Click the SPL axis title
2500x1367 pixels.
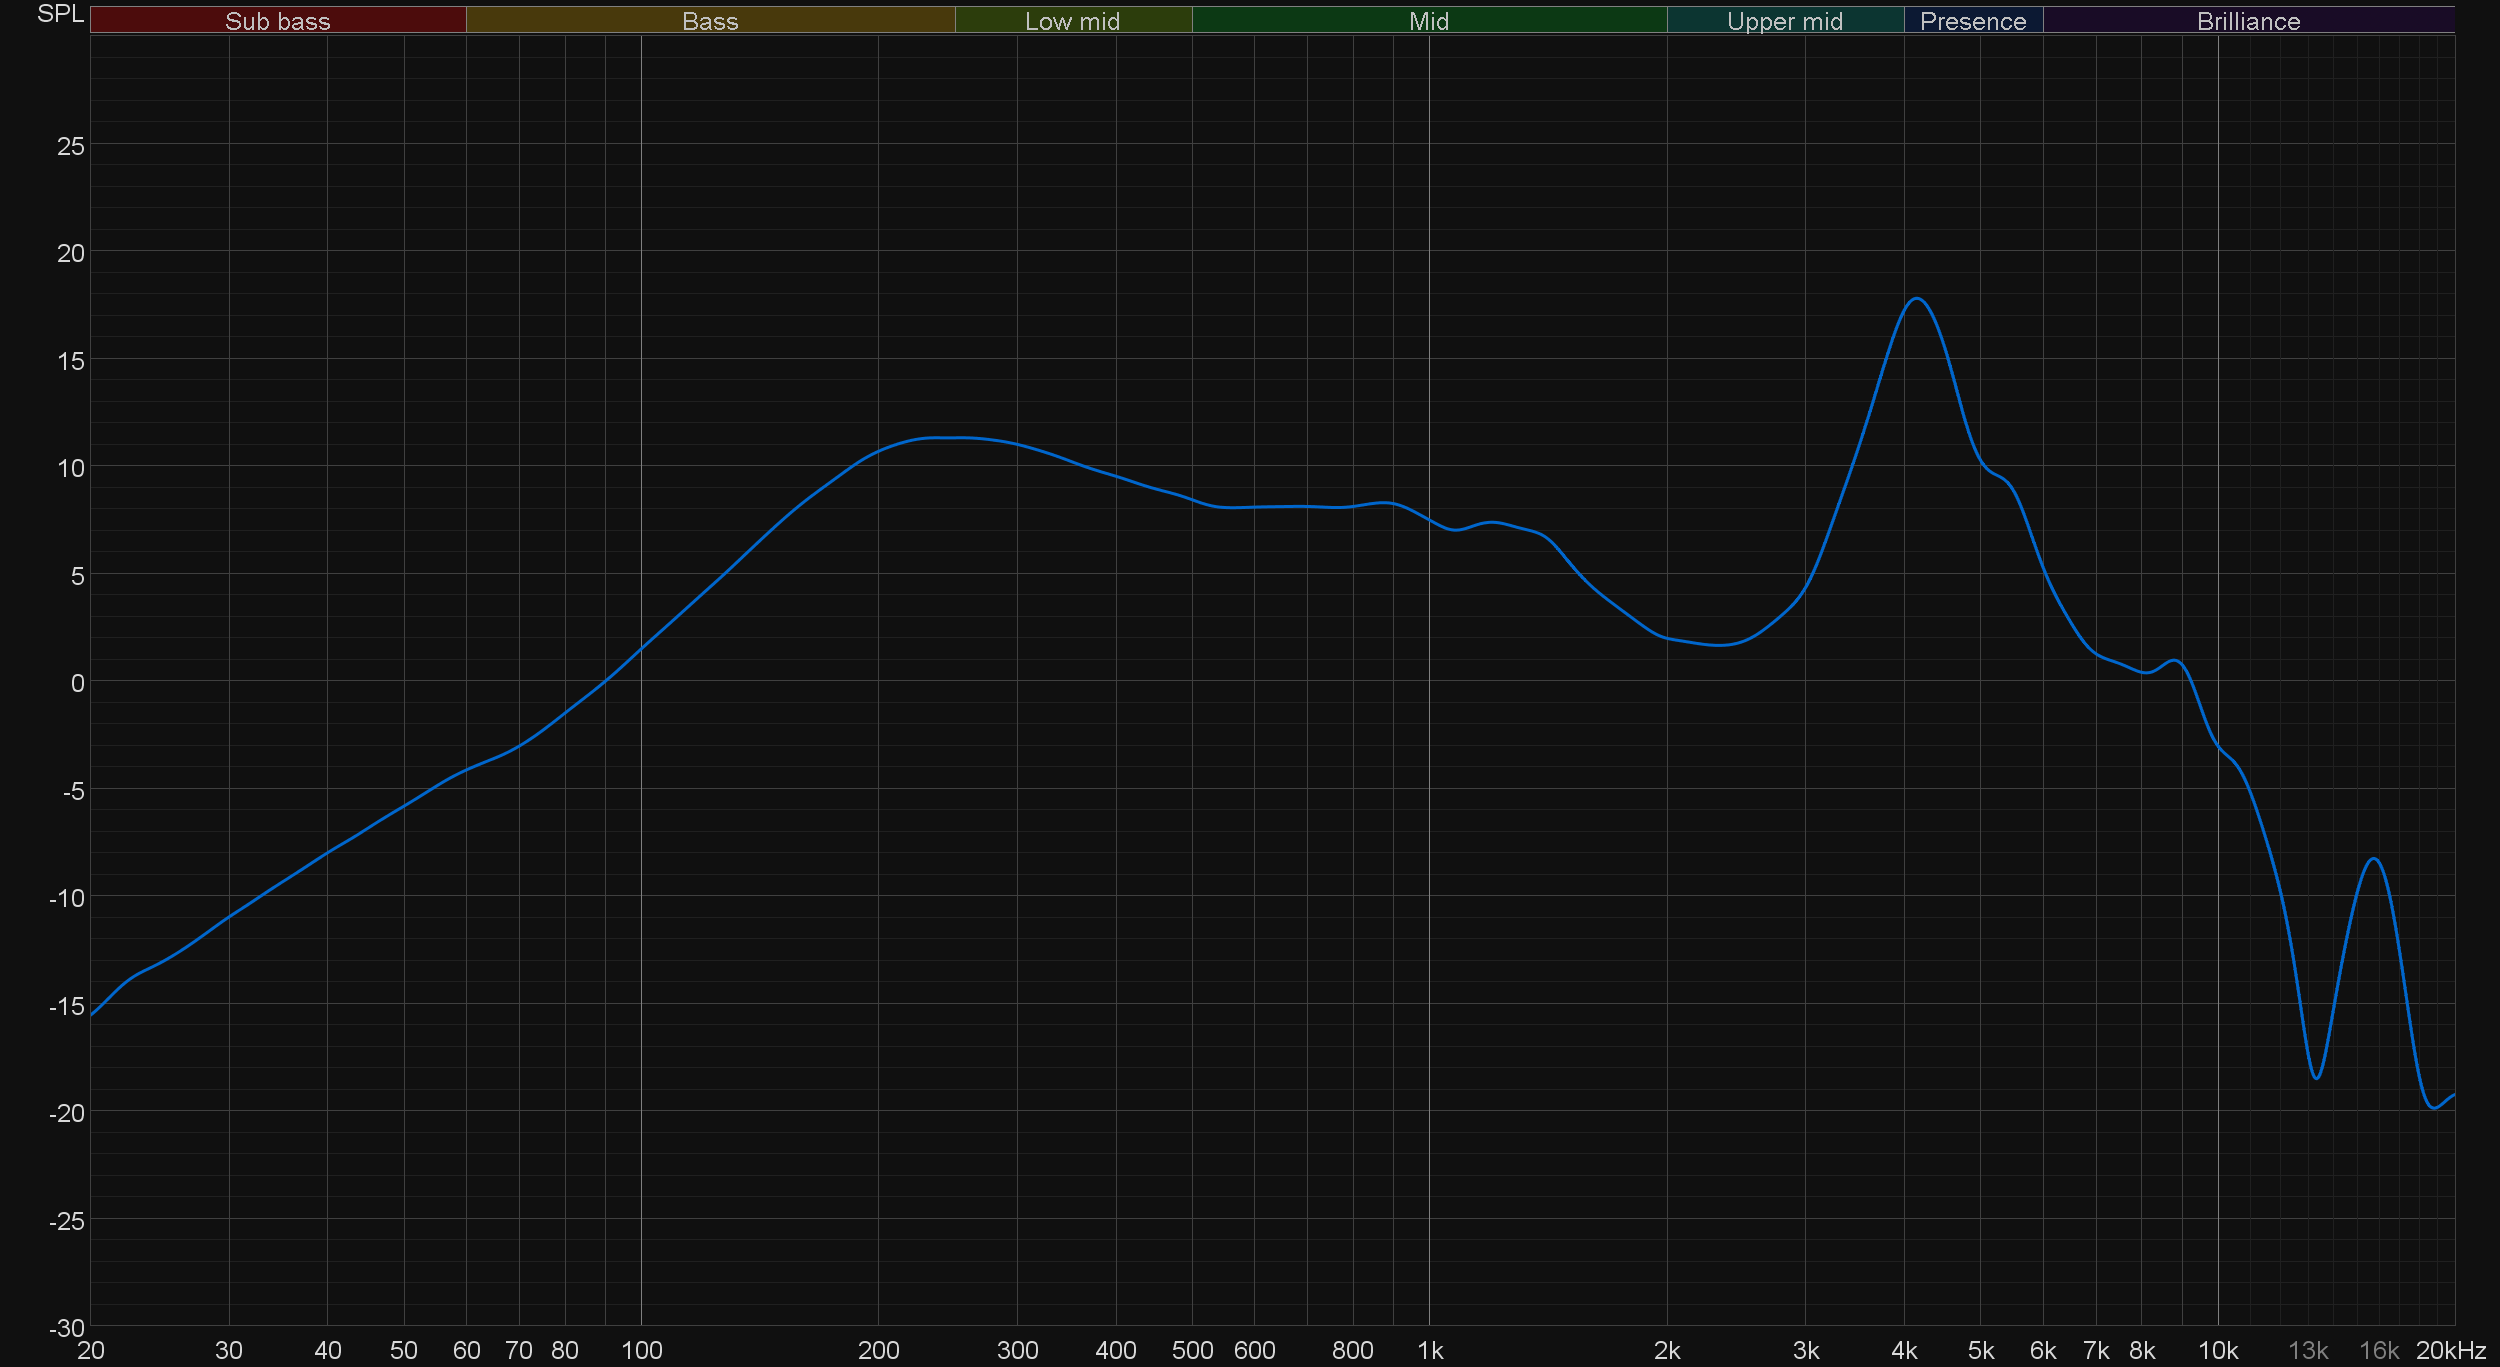click(x=60, y=14)
